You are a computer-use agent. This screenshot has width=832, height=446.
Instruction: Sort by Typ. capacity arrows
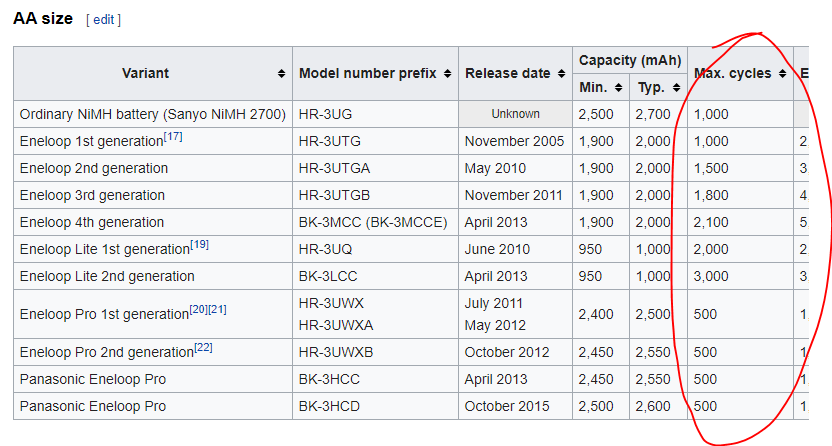click(677, 88)
